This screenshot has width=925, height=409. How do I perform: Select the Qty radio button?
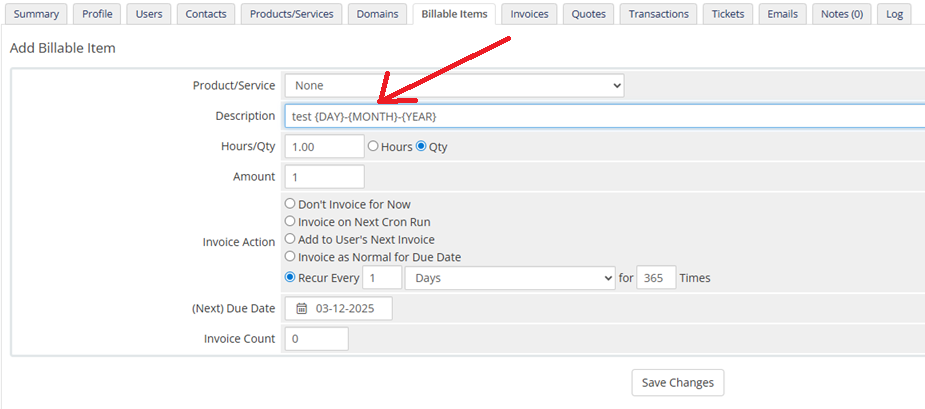click(x=421, y=146)
